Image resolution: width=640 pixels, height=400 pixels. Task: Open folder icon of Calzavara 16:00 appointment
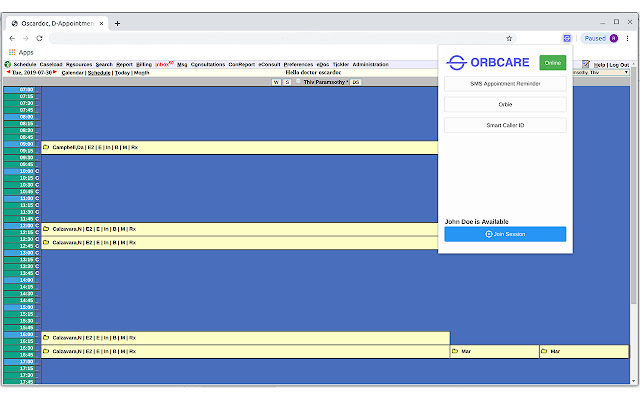click(46, 338)
